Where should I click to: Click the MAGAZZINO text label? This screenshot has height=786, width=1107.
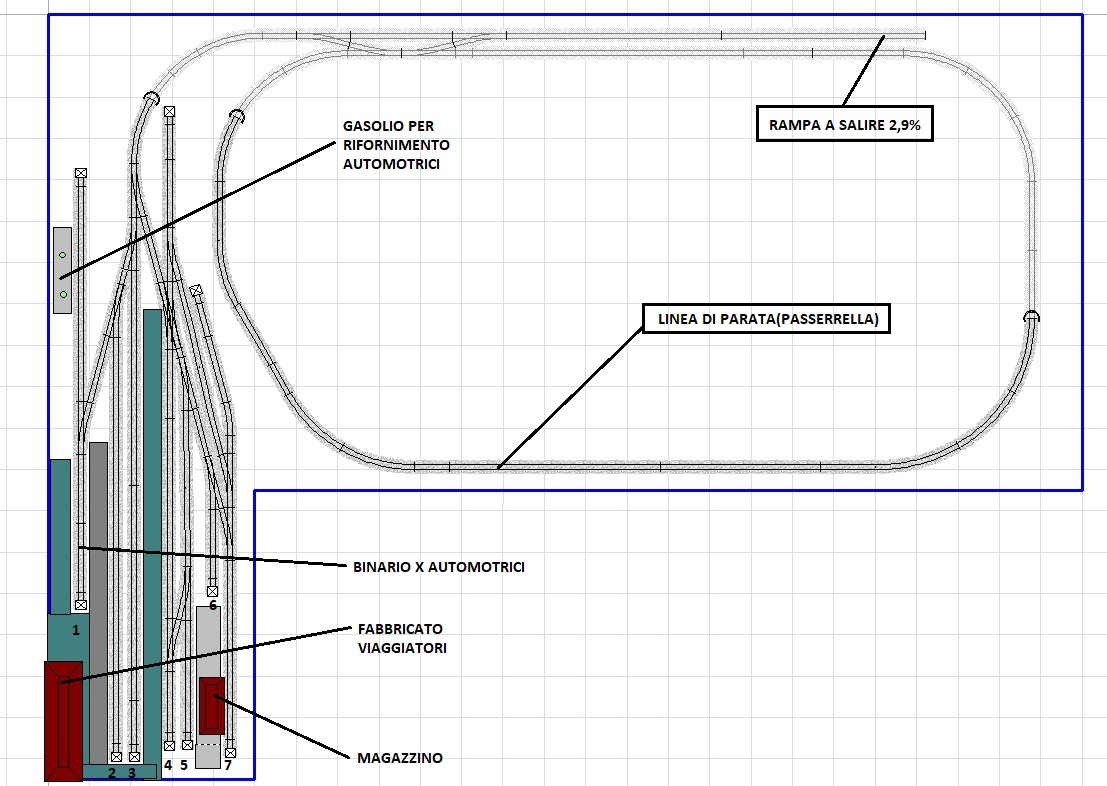399,759
